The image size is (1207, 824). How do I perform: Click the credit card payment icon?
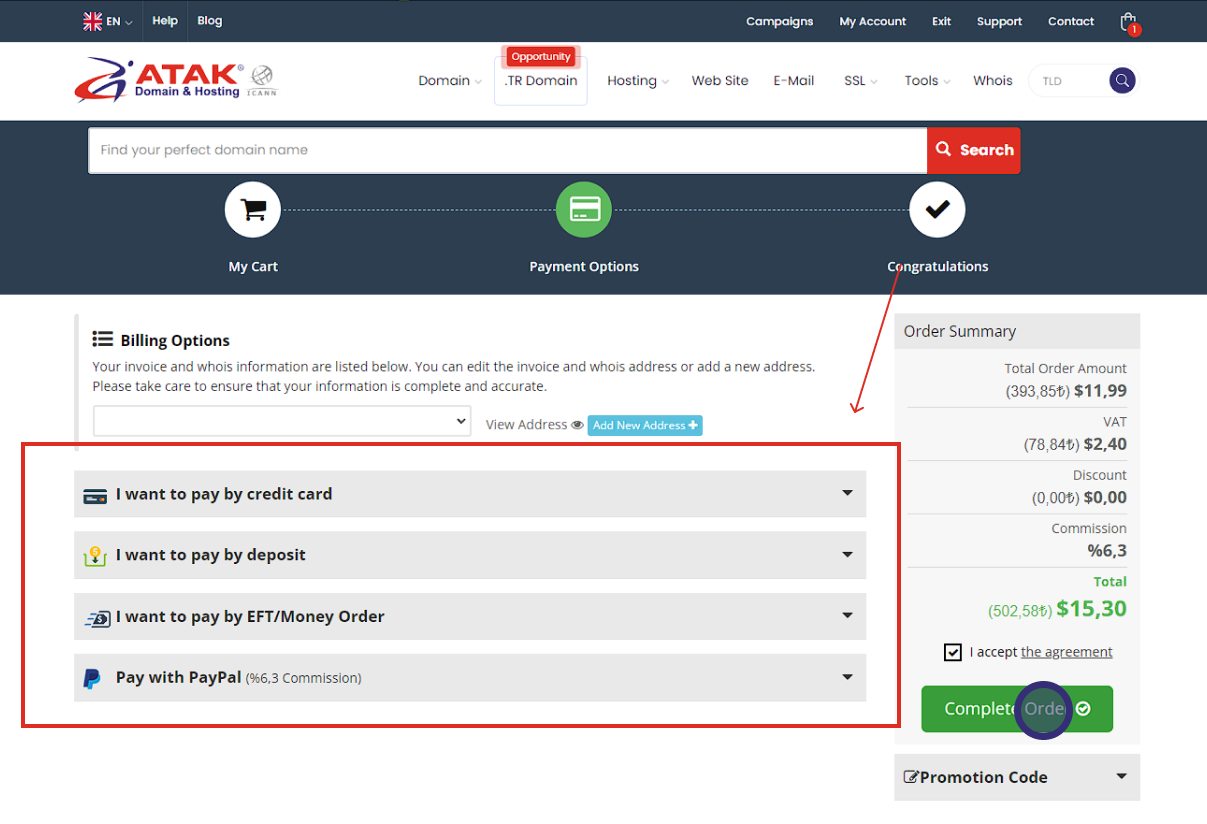(95, 495)
